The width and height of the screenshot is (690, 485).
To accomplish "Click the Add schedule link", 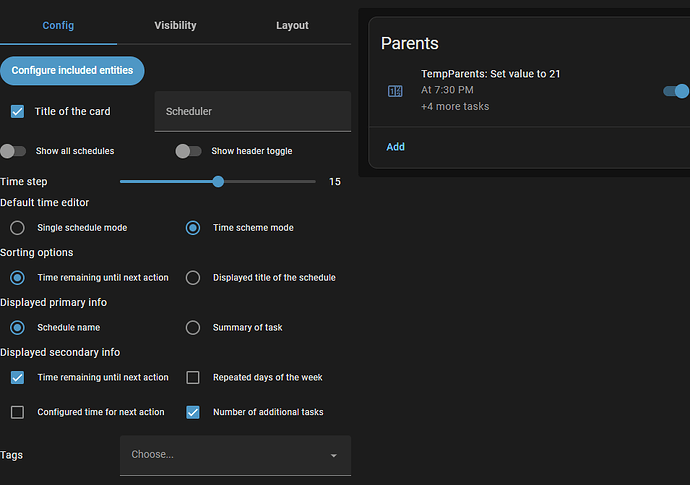I will pos(396,147).
